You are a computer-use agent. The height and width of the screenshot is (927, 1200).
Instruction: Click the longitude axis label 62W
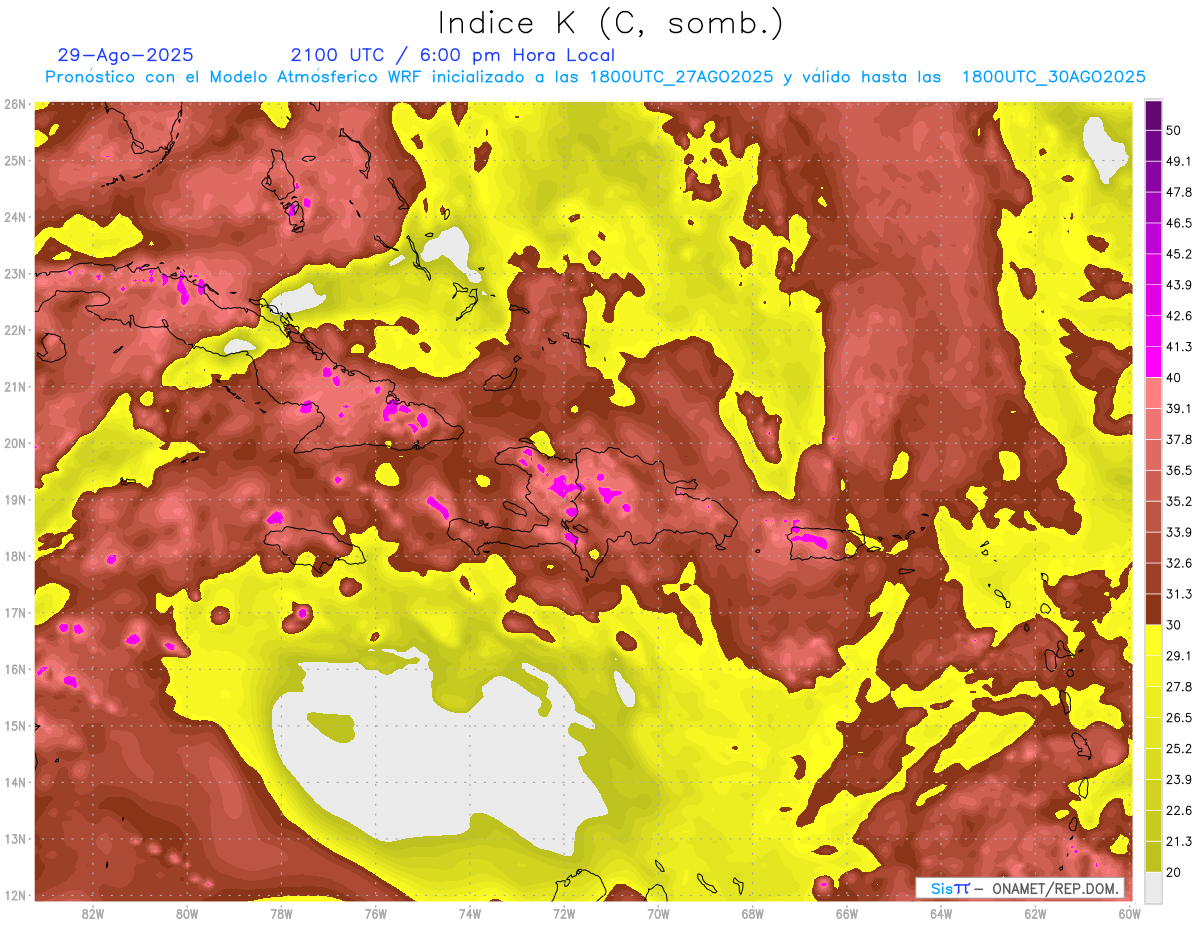[x=1035, y=913]
